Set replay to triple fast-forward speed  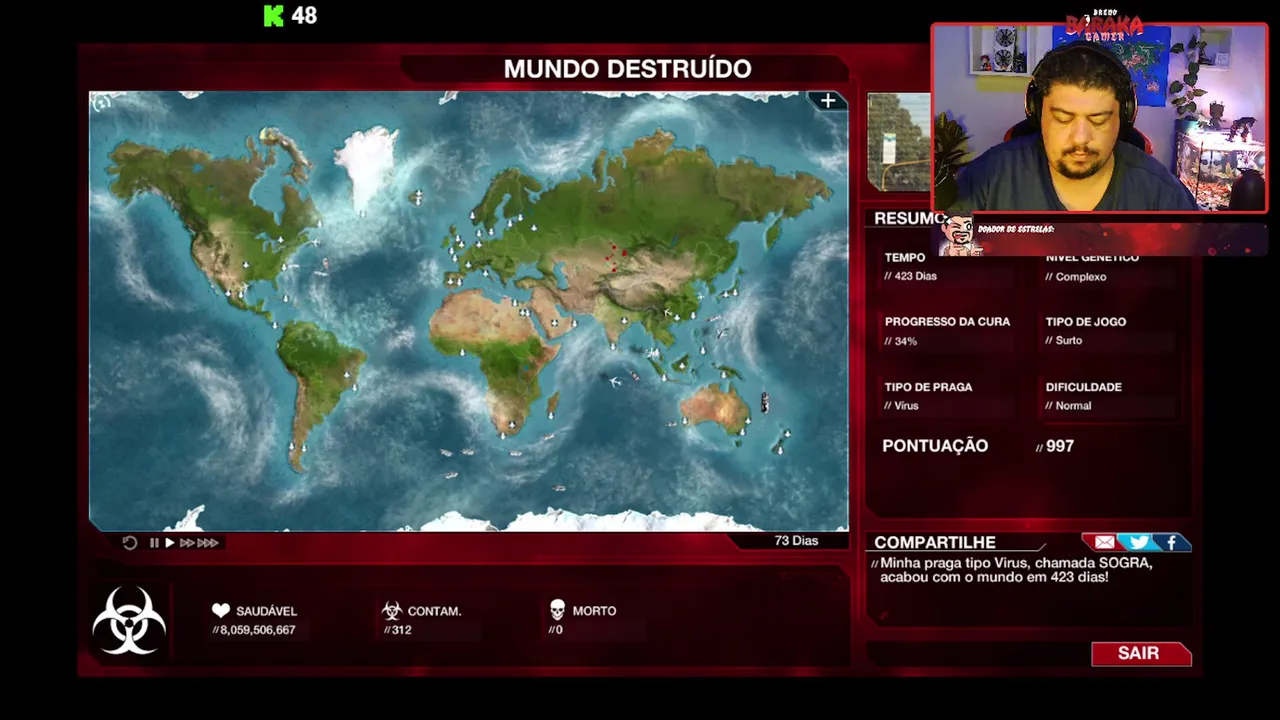tap(207, 543)
